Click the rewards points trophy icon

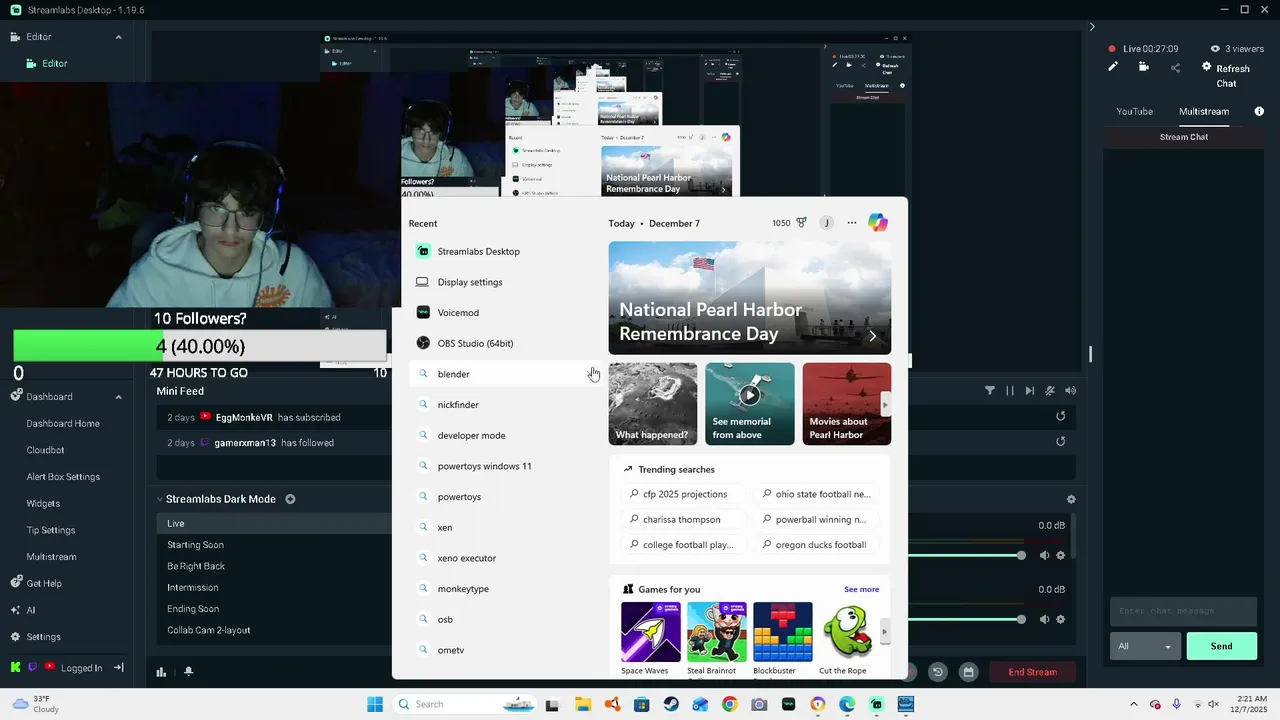pos(801,223)
